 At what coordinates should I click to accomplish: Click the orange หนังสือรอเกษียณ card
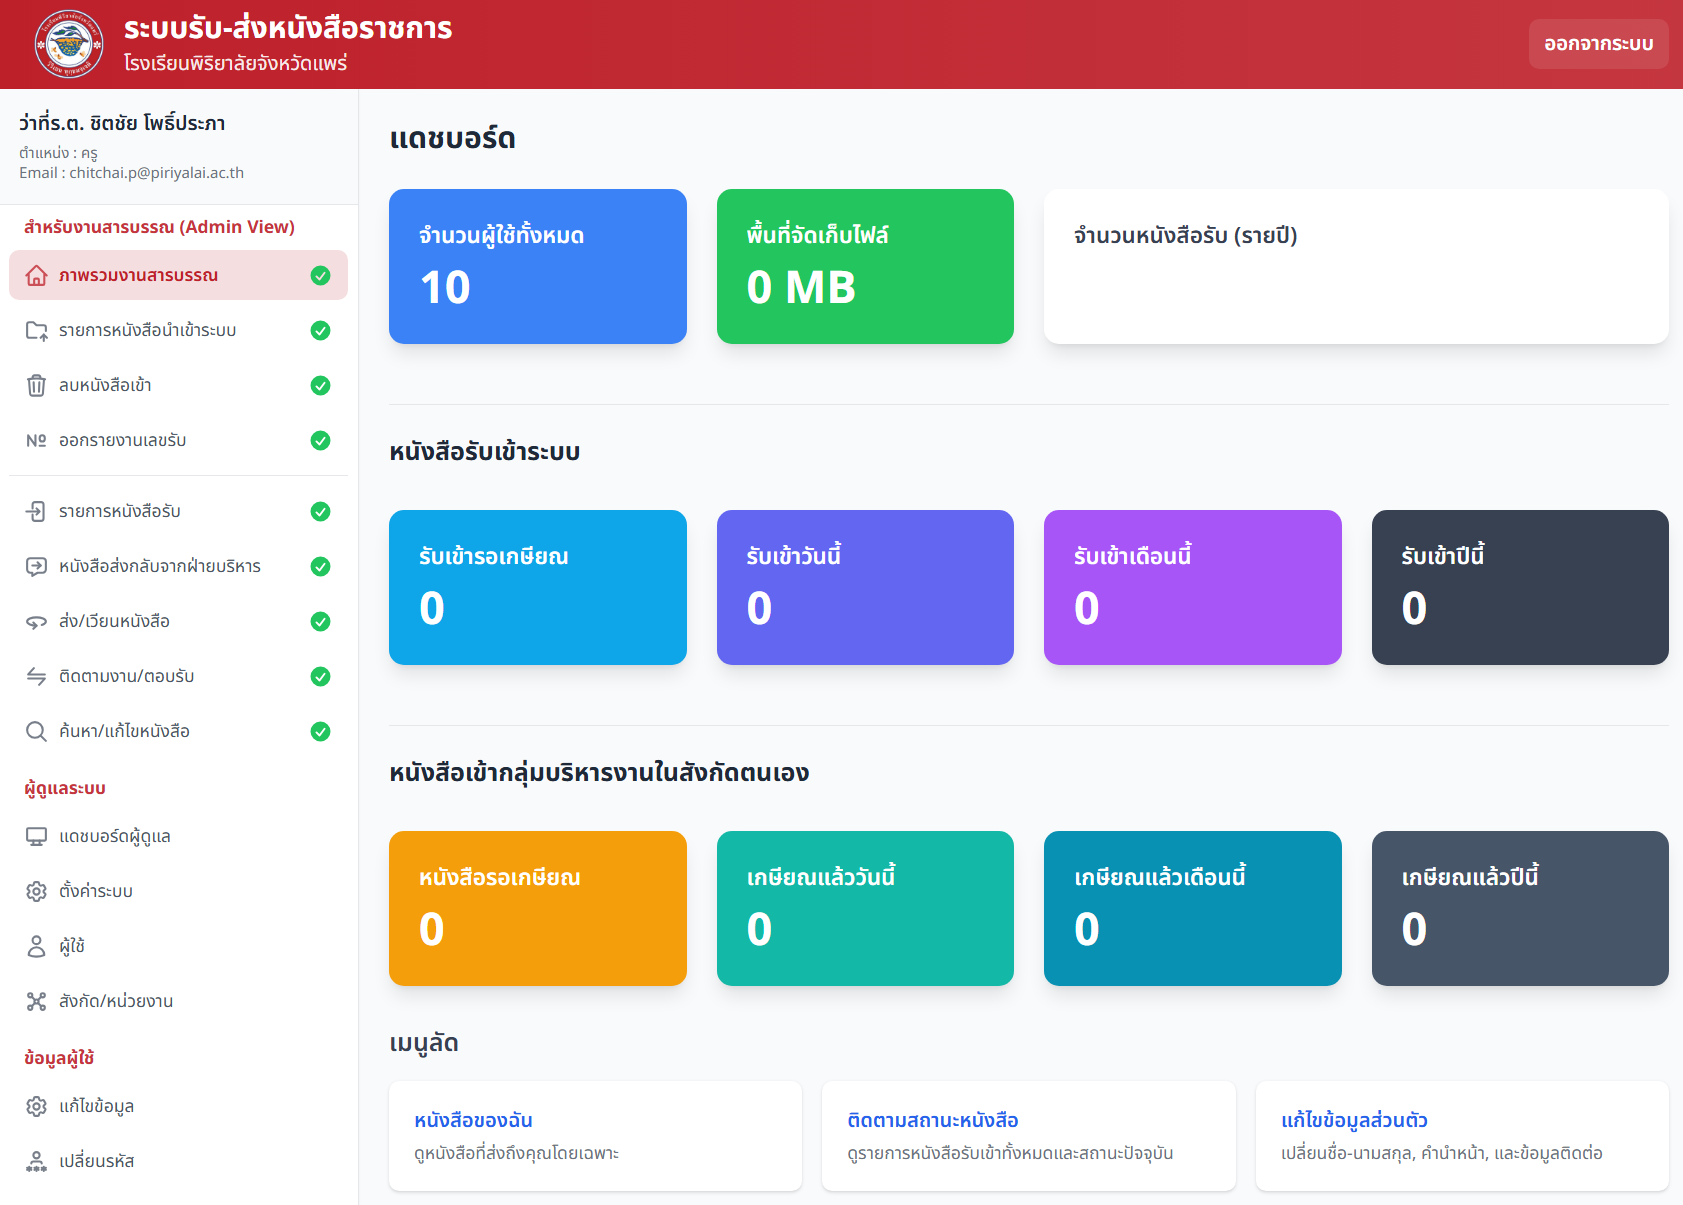[537, 908]
